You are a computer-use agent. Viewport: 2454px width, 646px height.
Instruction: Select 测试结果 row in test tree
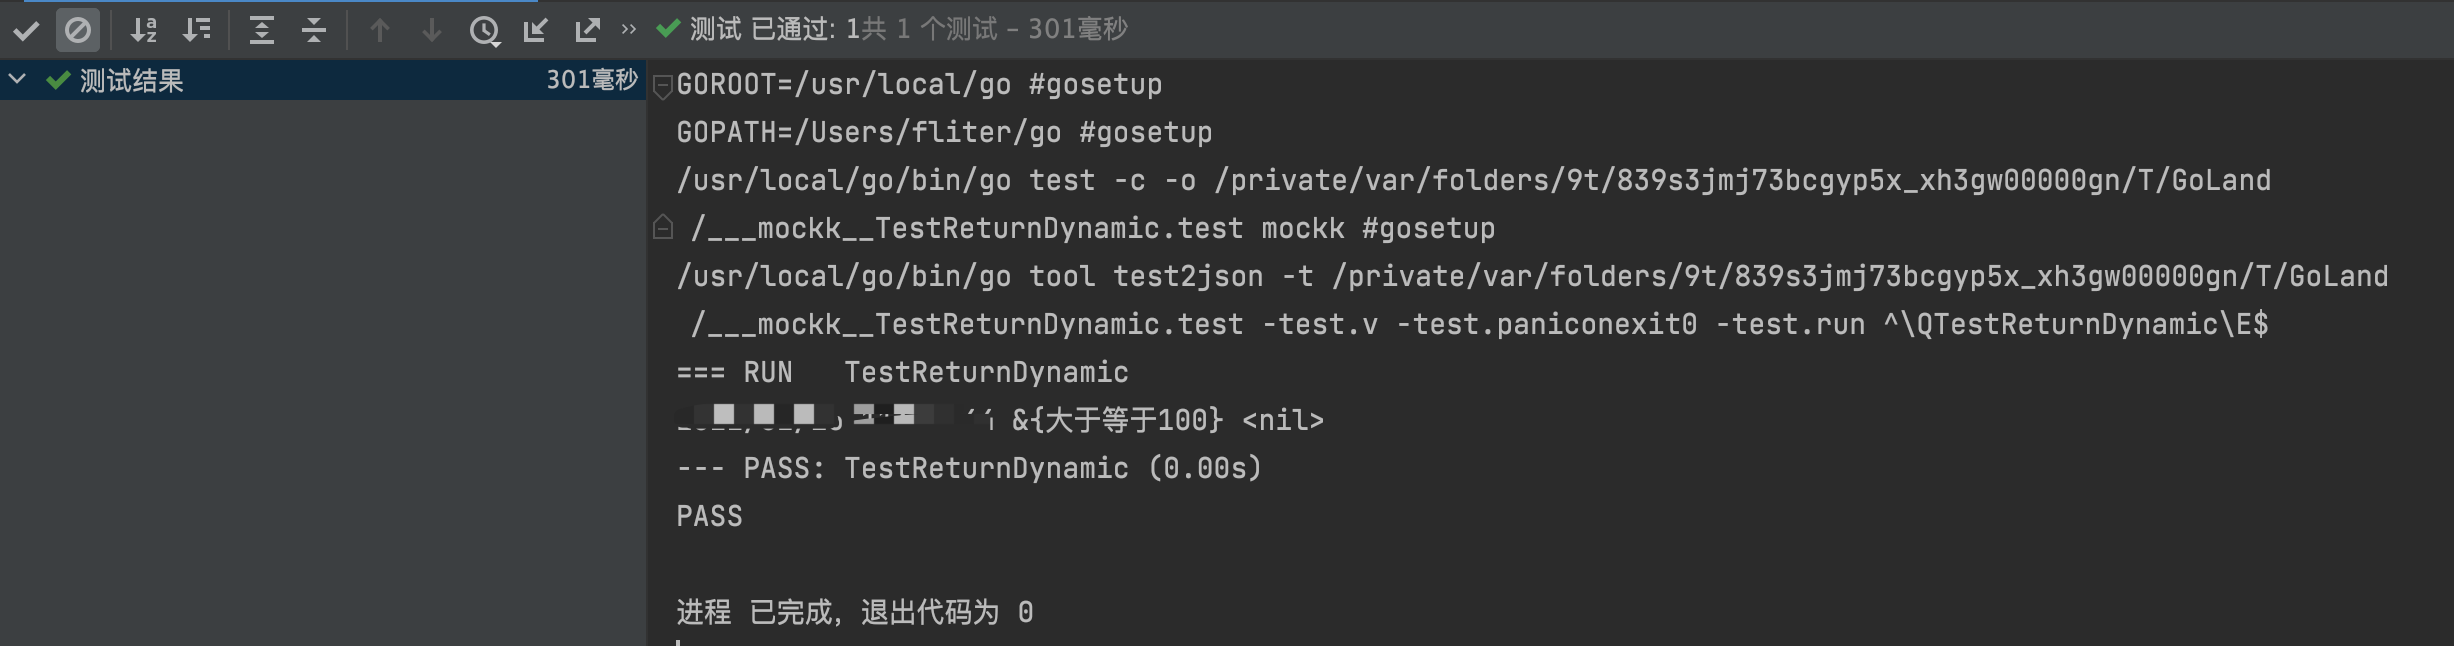[x=131, y=81]
